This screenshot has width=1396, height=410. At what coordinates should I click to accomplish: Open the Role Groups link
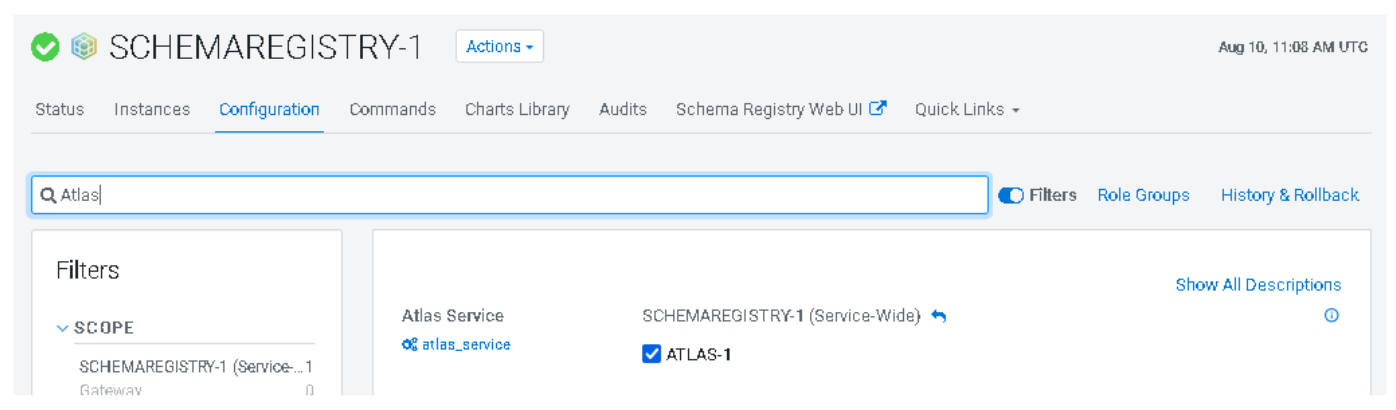pyautogui.click(x=1143, y=196)
